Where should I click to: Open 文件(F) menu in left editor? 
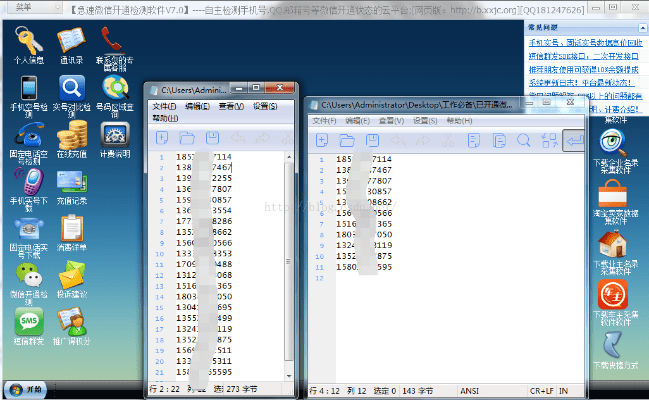coord(163,105)
